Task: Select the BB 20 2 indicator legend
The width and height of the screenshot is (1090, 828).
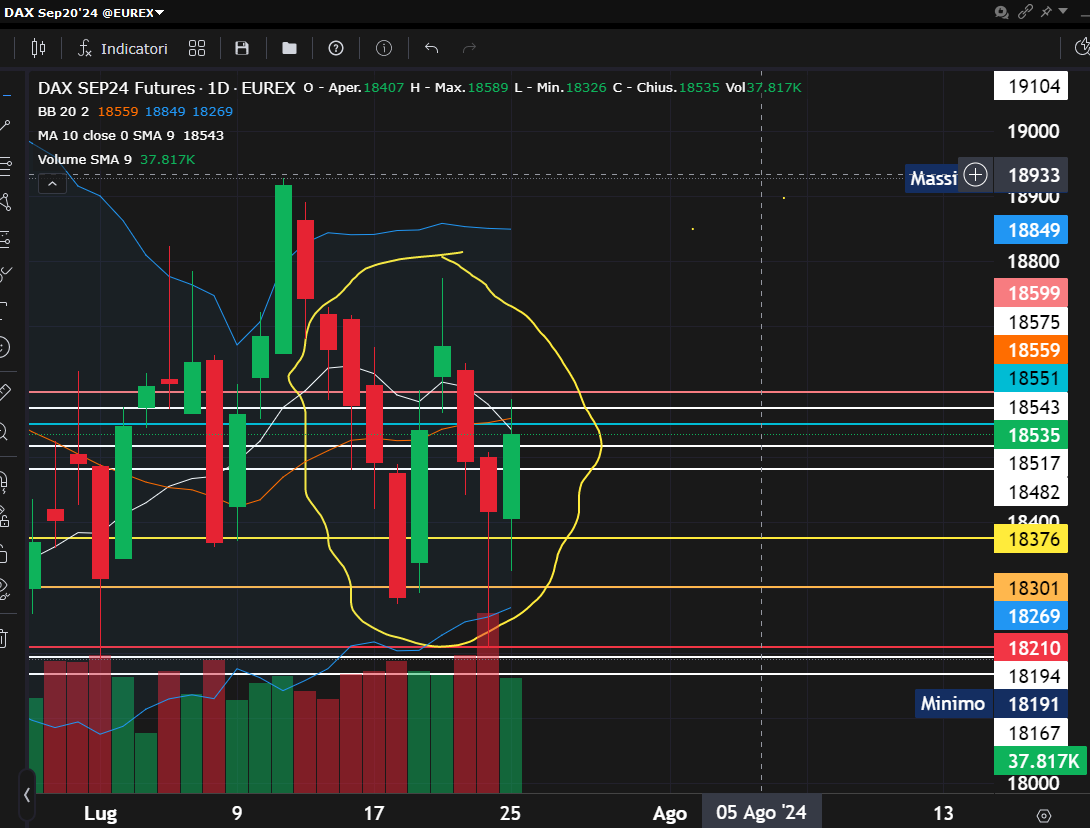Action: (x=62, y=111)
